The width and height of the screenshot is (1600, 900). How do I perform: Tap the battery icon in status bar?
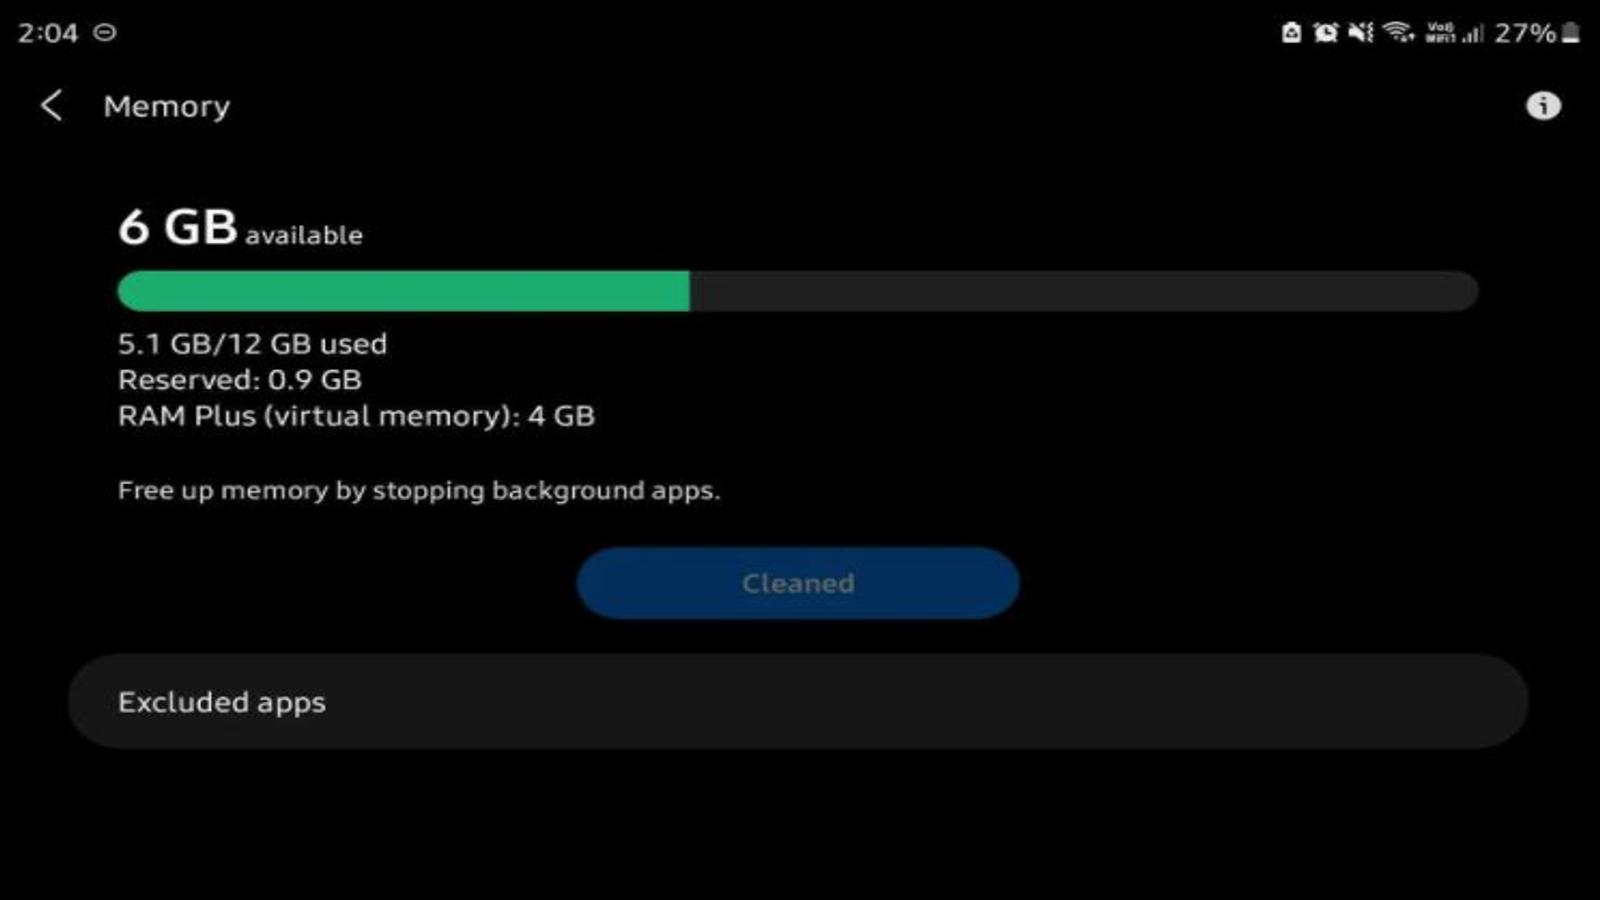(1571, 32)
